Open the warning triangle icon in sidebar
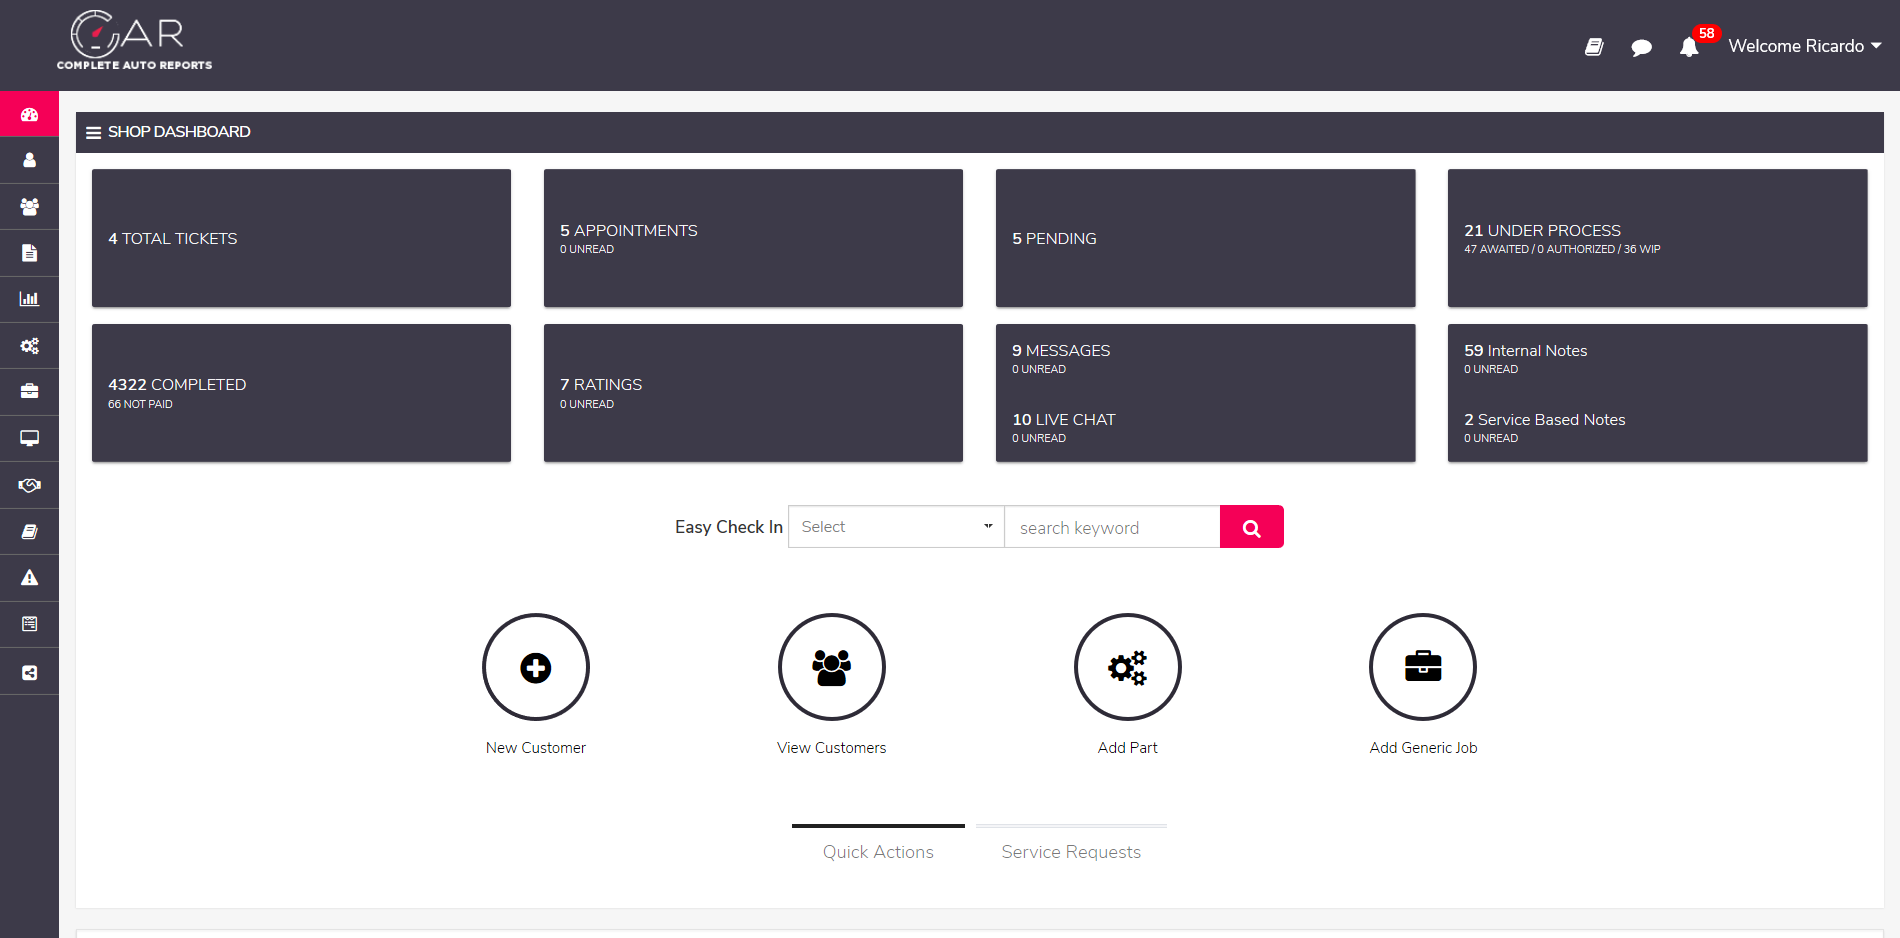This screenshot has width=1900, height=938. tap(29, 578)
